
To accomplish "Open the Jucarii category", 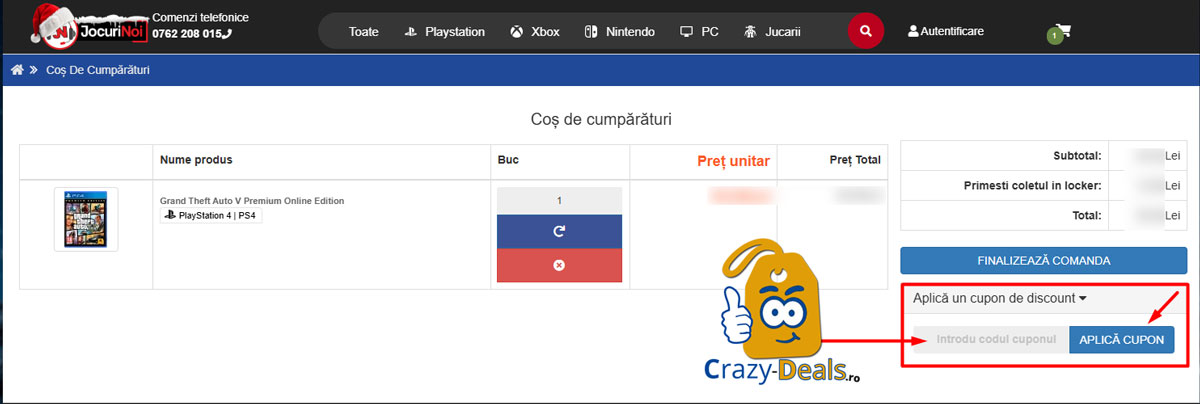I will [773, 31].
